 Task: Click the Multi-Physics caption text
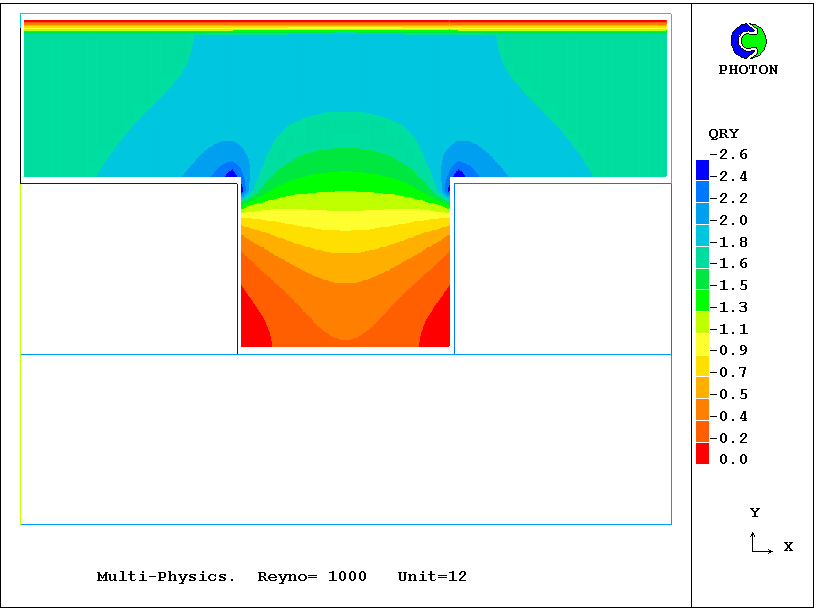pos(166,577)
